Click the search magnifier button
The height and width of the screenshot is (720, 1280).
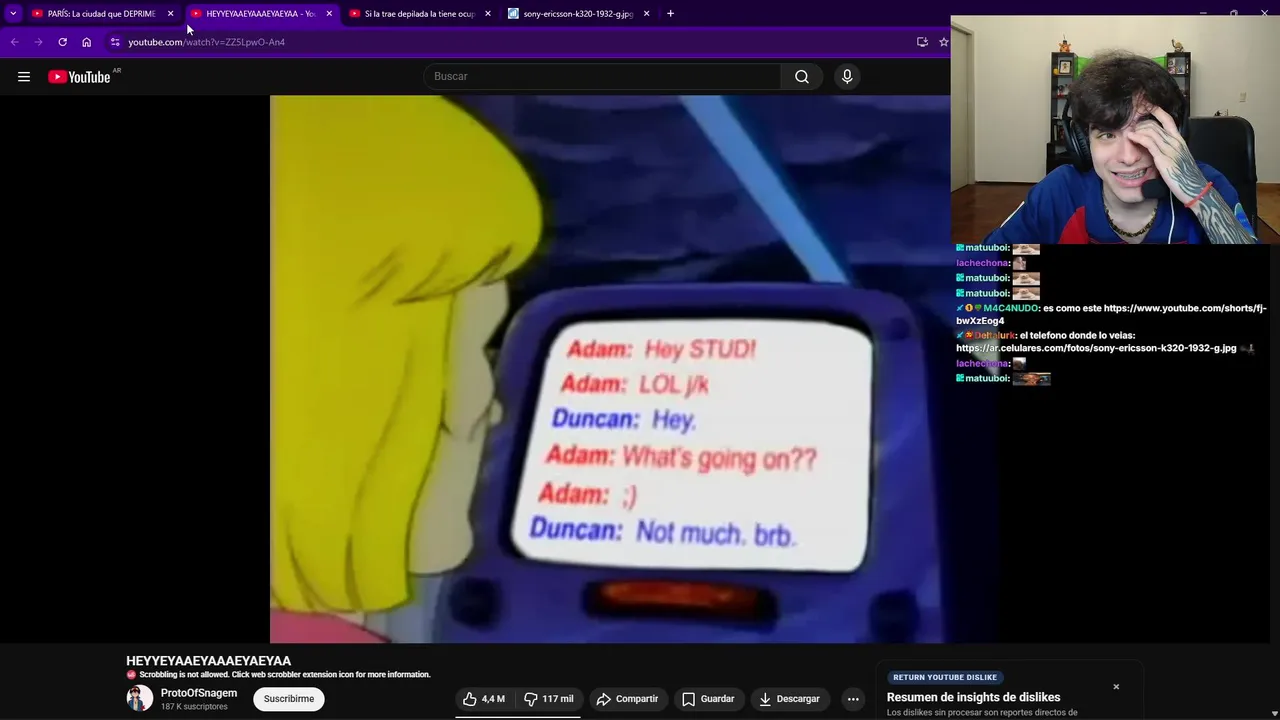pos(802,77)
